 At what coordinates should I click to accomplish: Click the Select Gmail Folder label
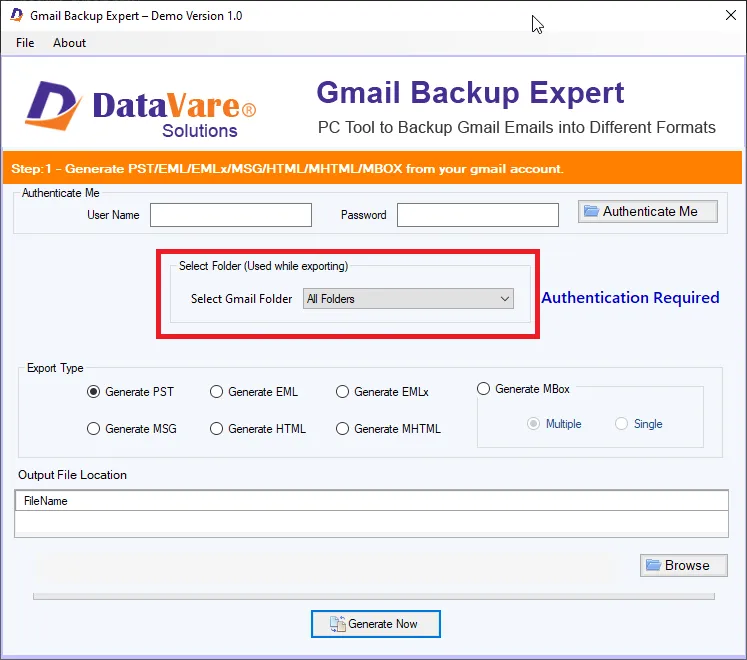click(242, 299)
